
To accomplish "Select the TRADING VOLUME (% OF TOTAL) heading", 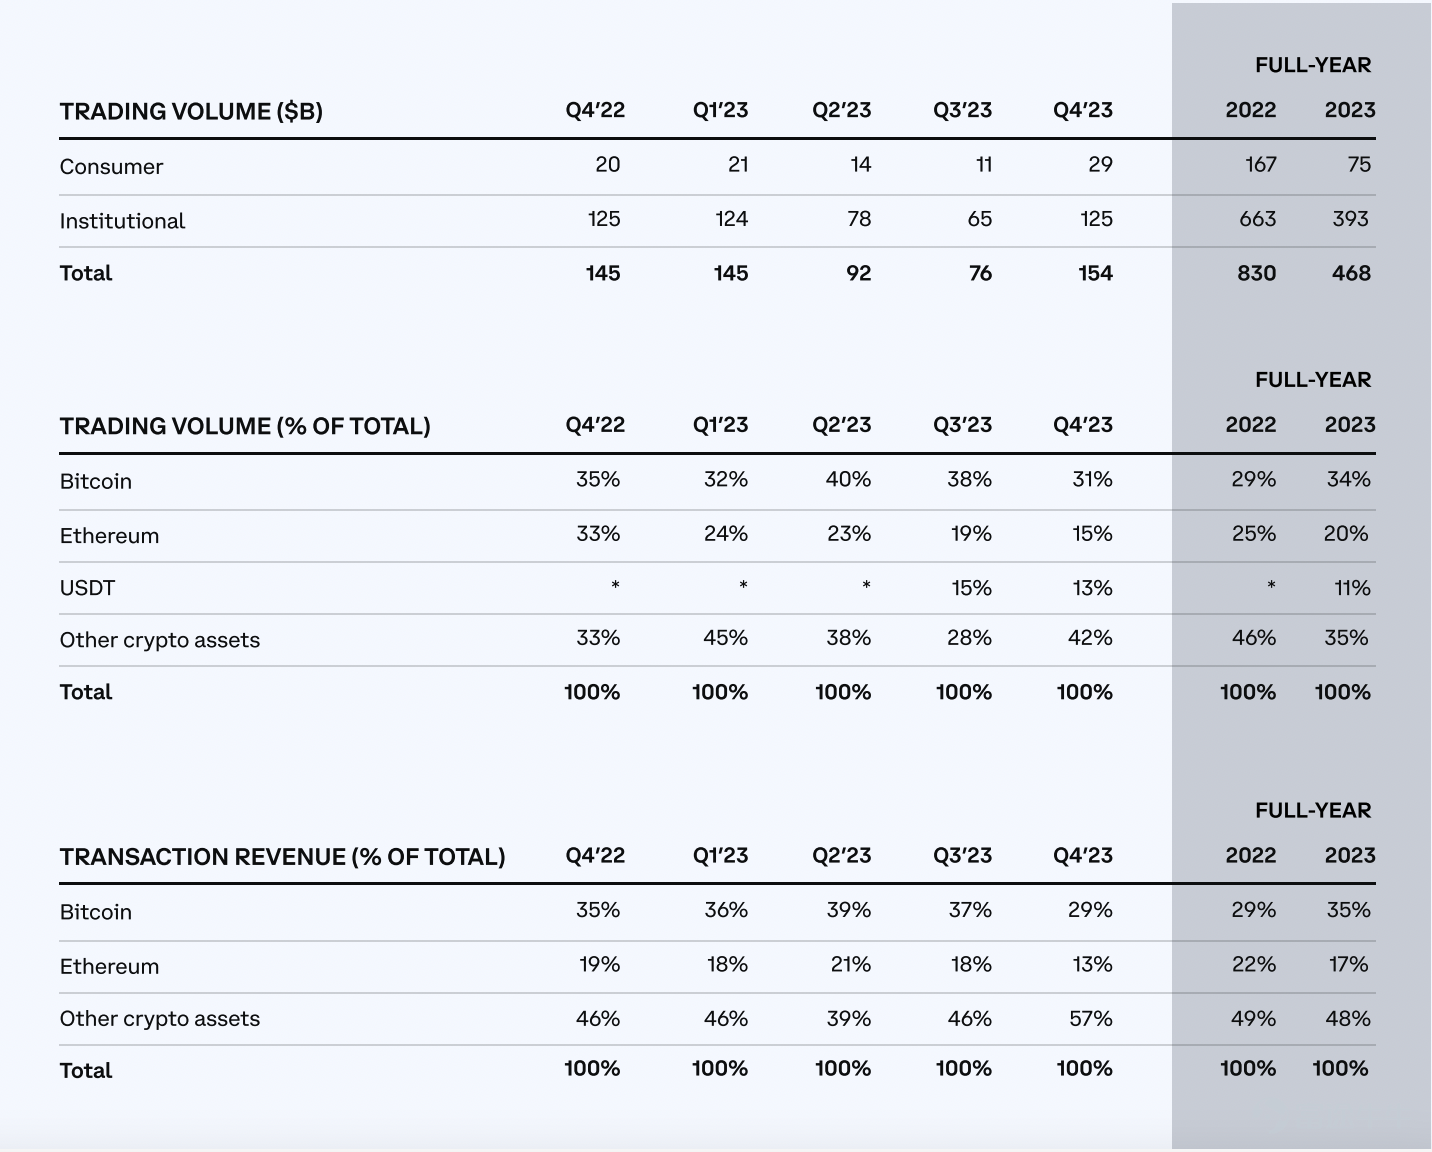I will click(x=245, y=426).
